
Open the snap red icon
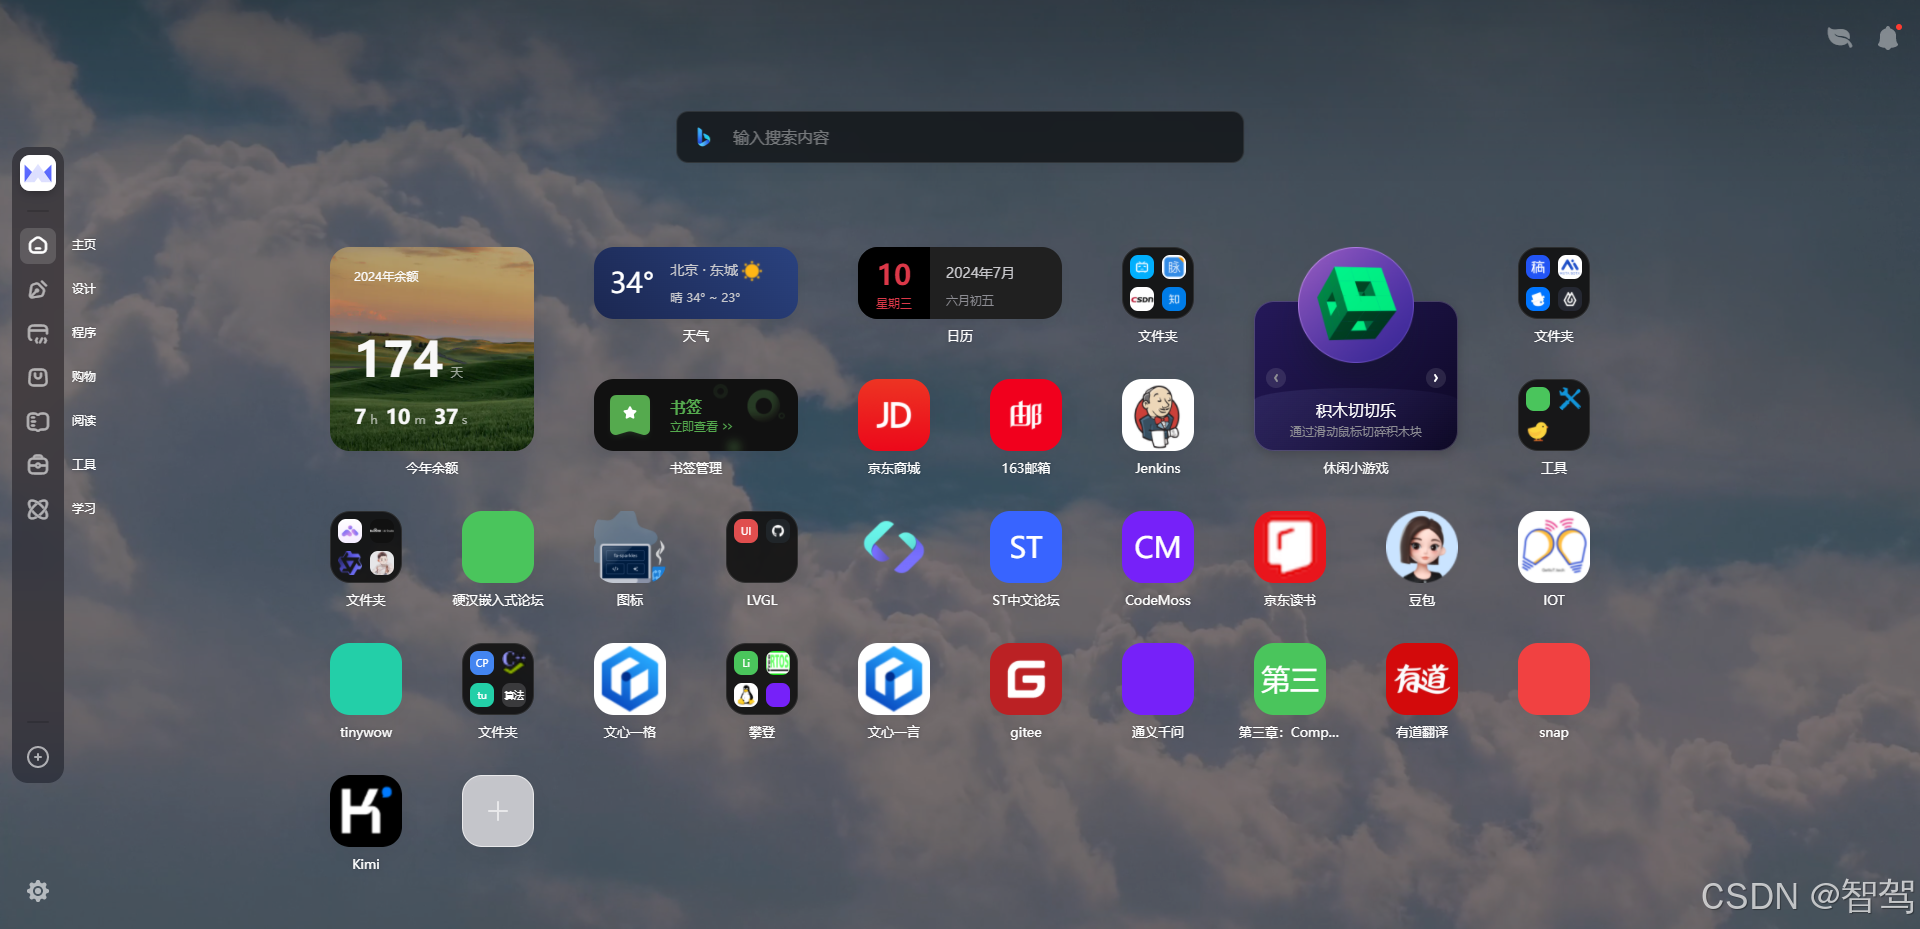click(1554, 679)
